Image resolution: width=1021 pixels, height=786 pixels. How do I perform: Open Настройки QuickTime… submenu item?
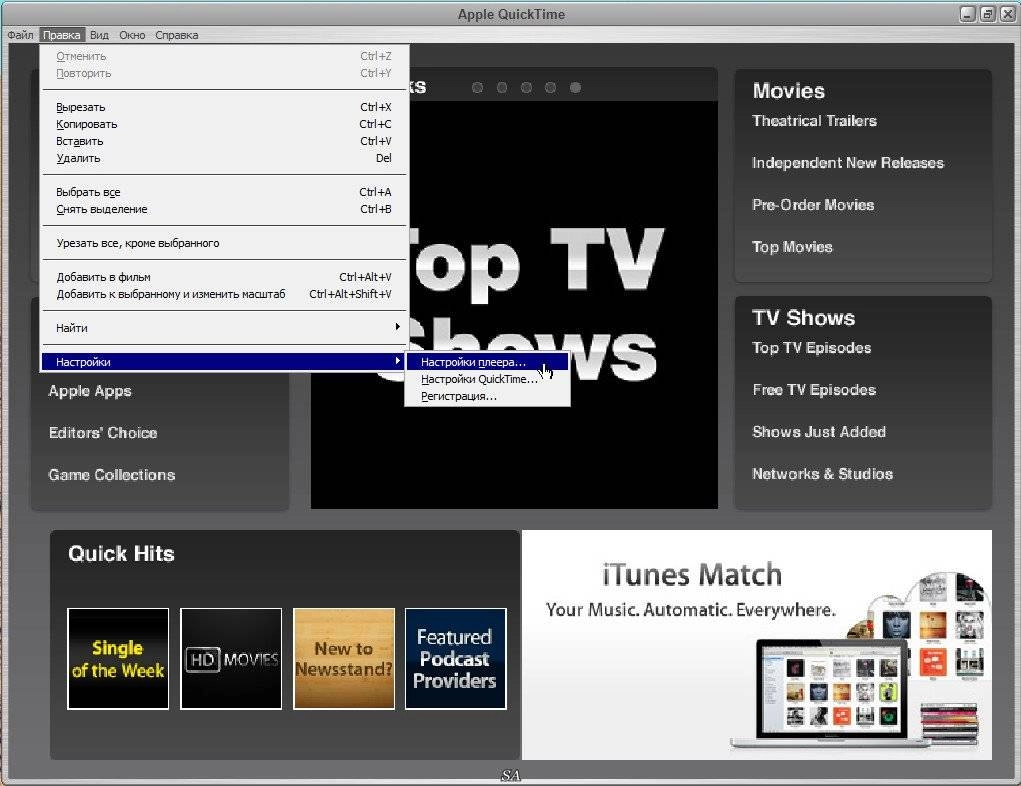487,379
